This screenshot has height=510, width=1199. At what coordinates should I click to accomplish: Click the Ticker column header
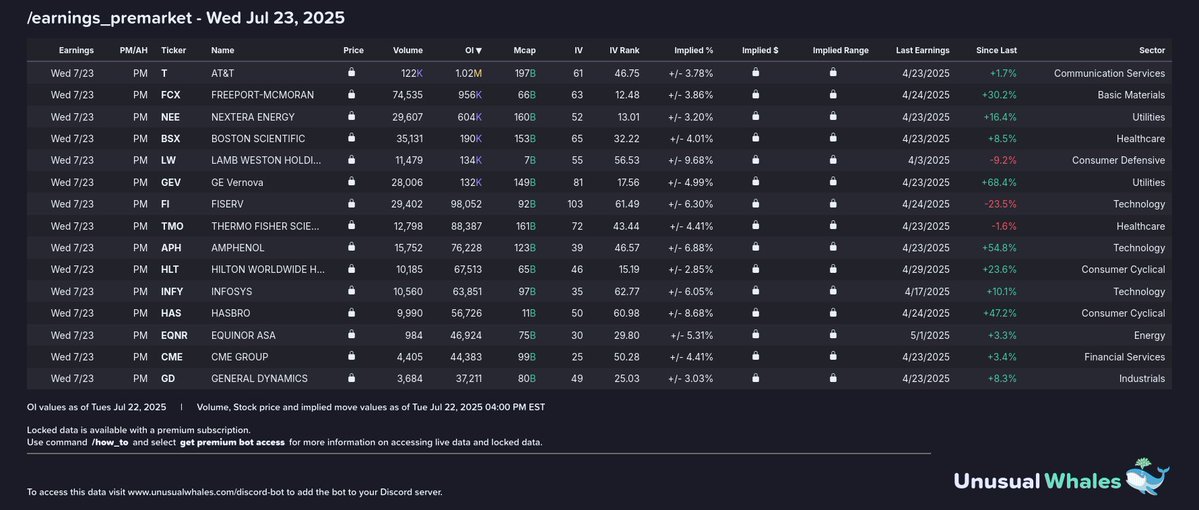pos(174,50)
